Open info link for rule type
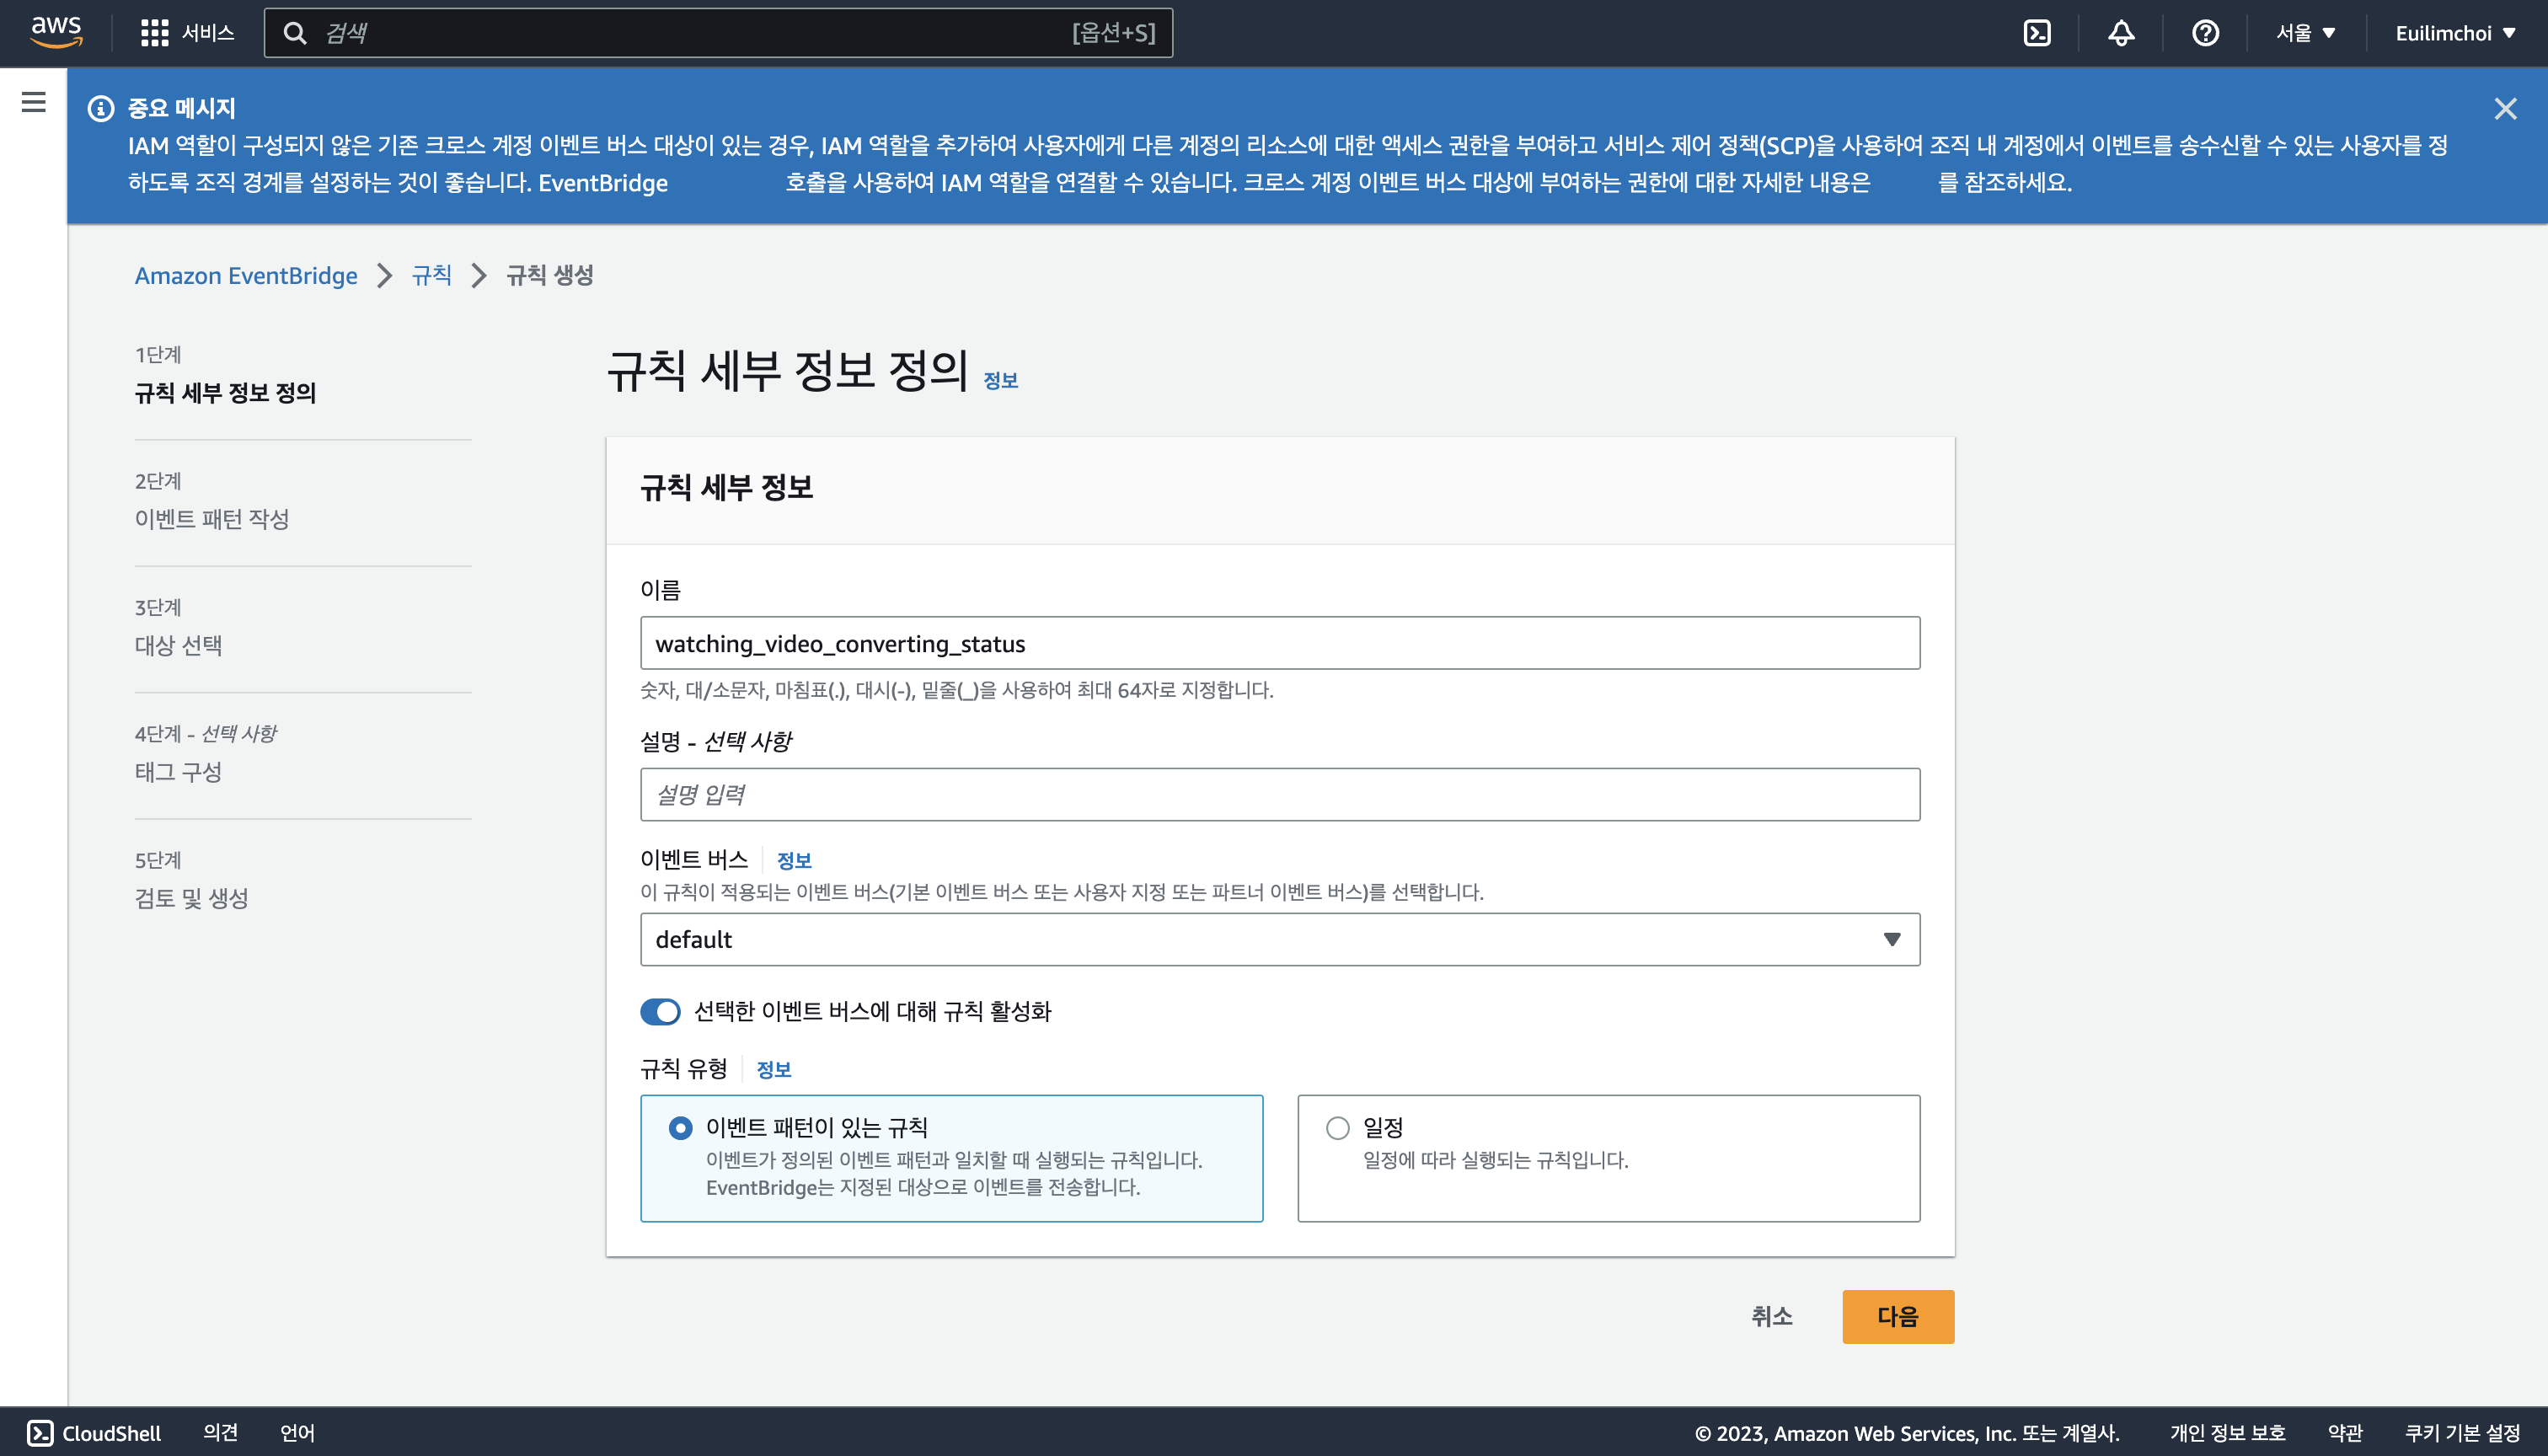 [x=773, y=1069]
